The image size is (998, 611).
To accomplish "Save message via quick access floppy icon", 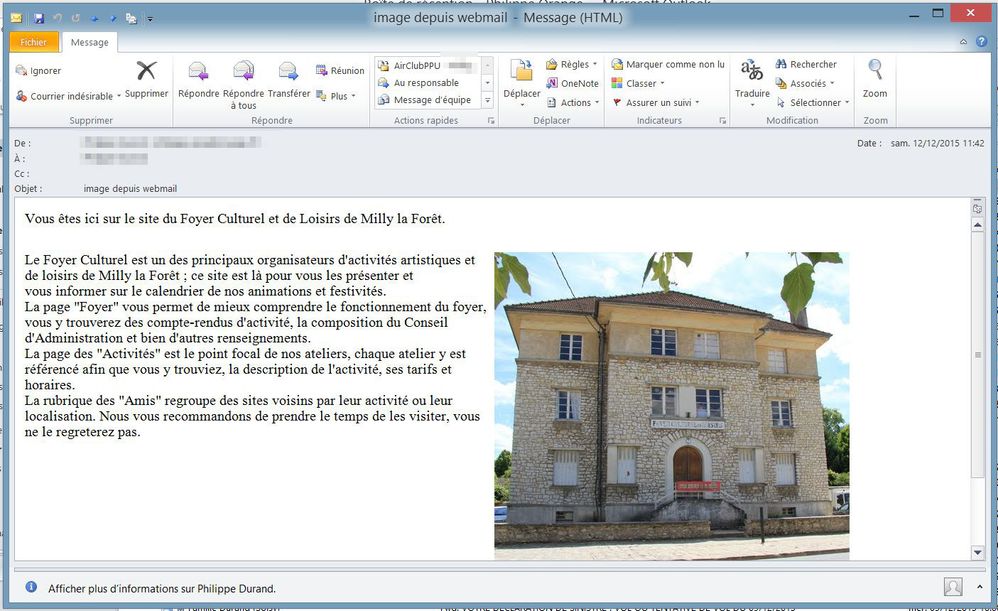I will (39, 18).
